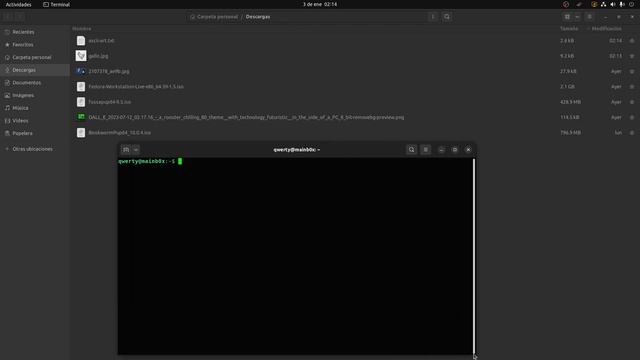Click the Files search magnifier button

coord(447,17)
